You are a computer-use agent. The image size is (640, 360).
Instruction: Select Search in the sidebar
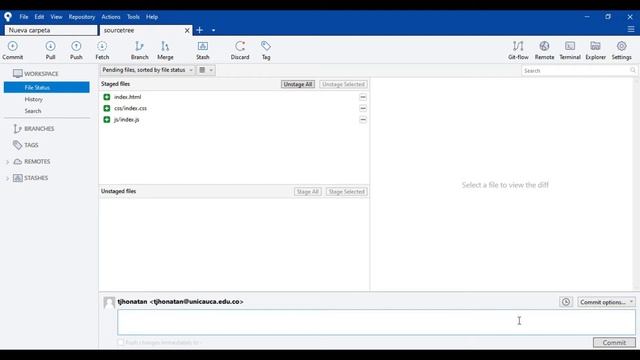pyautogui.click(x=33, y=111)
